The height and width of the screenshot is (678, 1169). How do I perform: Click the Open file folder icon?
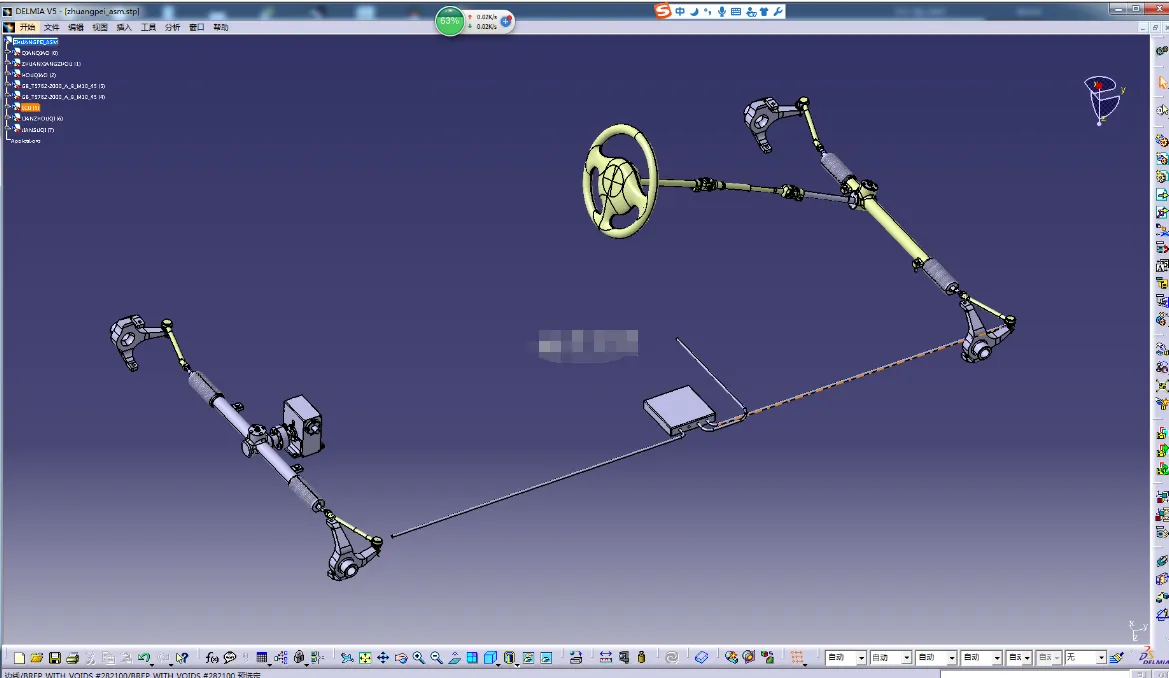pyautogui.click(x=37, y=658)
